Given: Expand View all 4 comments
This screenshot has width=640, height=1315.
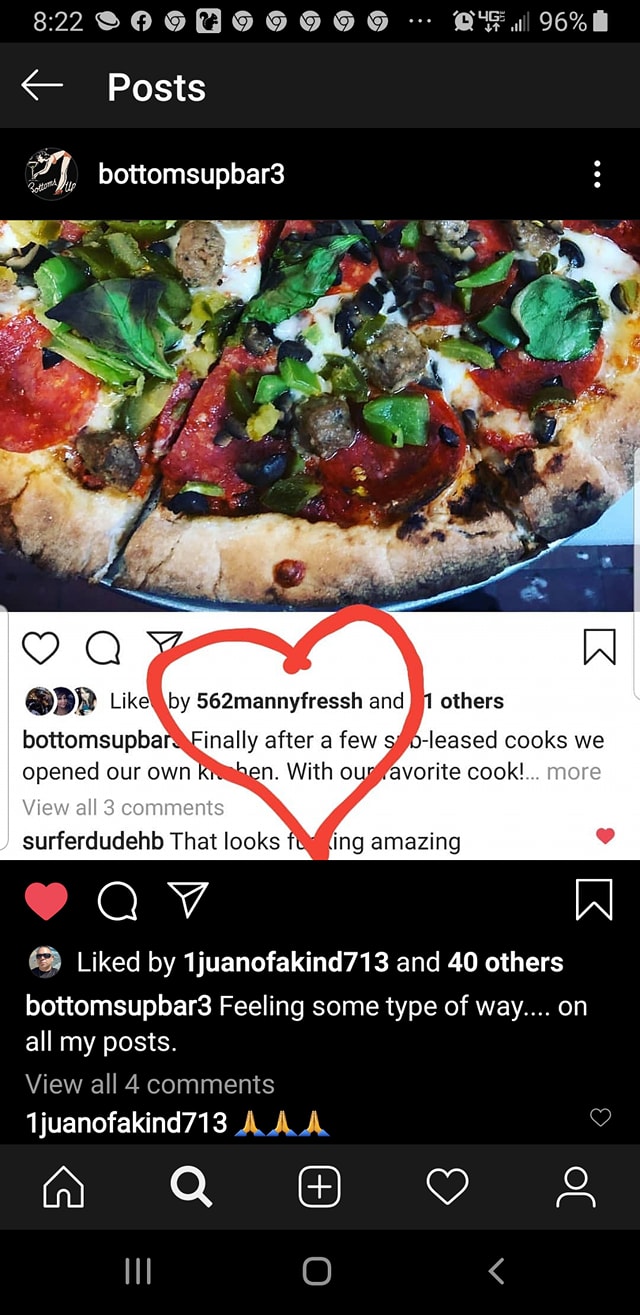Looking at the screenshot, I should (x=150, y=1084).
